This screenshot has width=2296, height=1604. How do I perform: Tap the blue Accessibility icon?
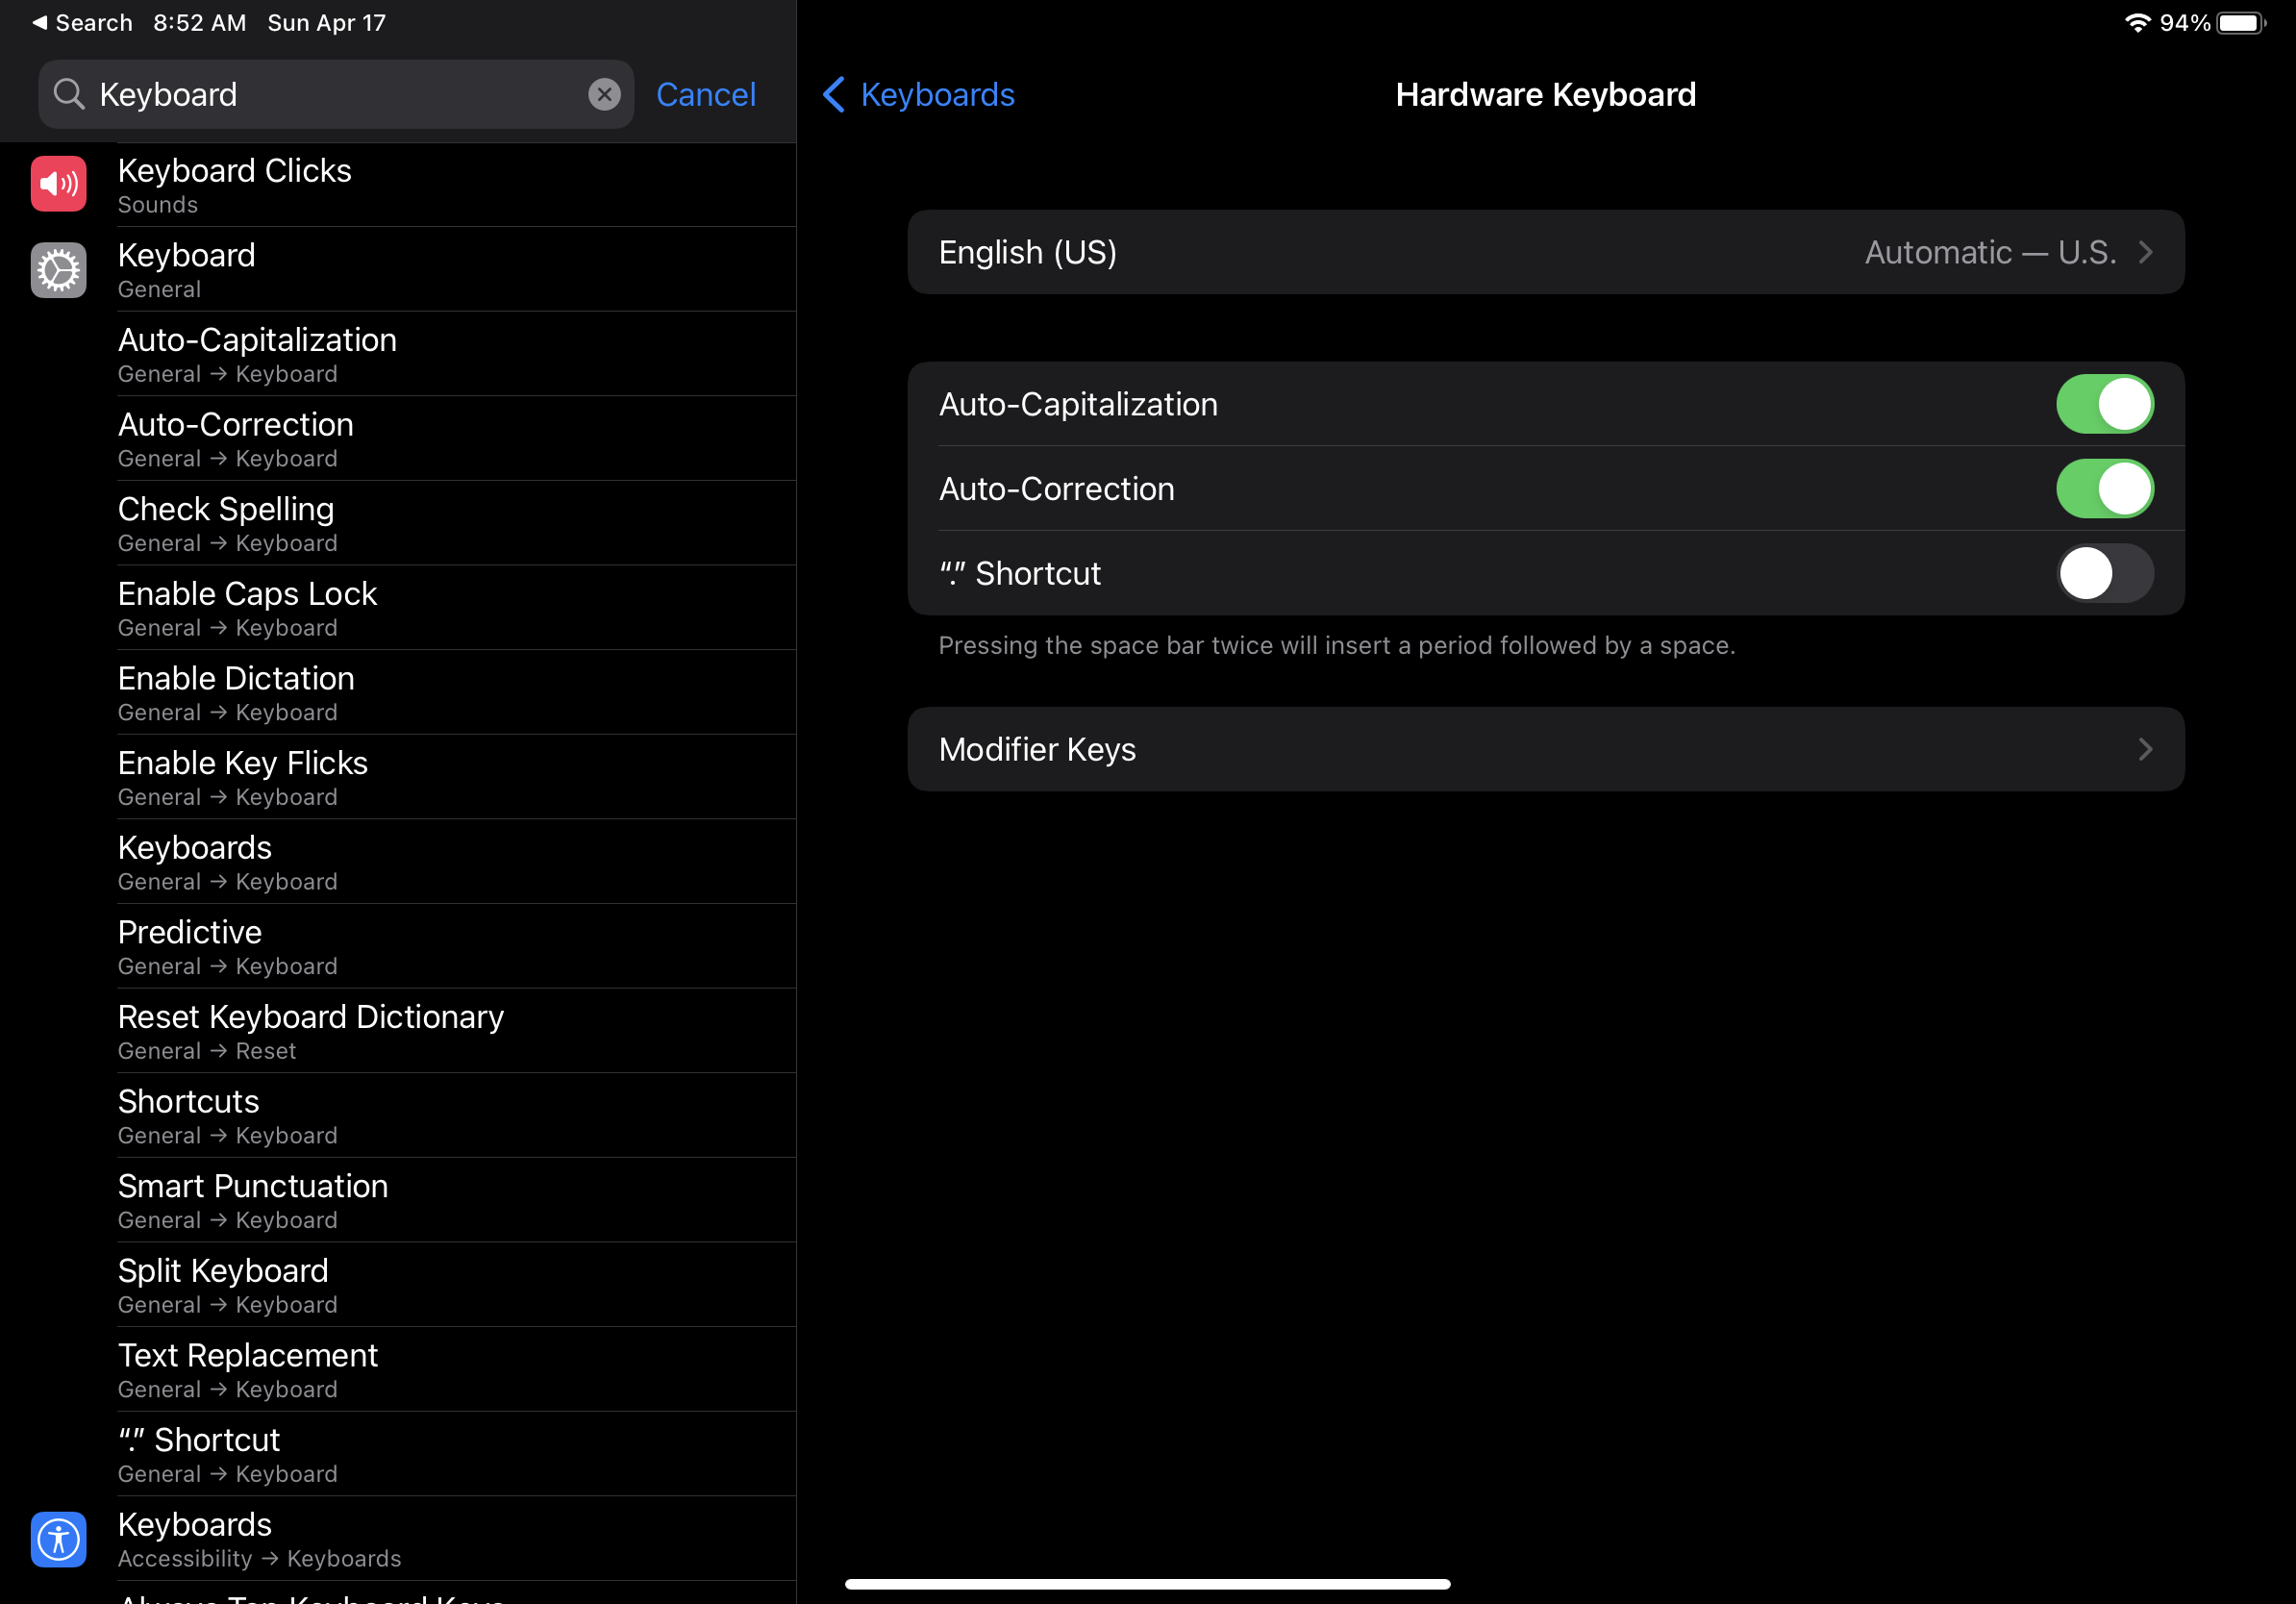tap(58, 1539)
